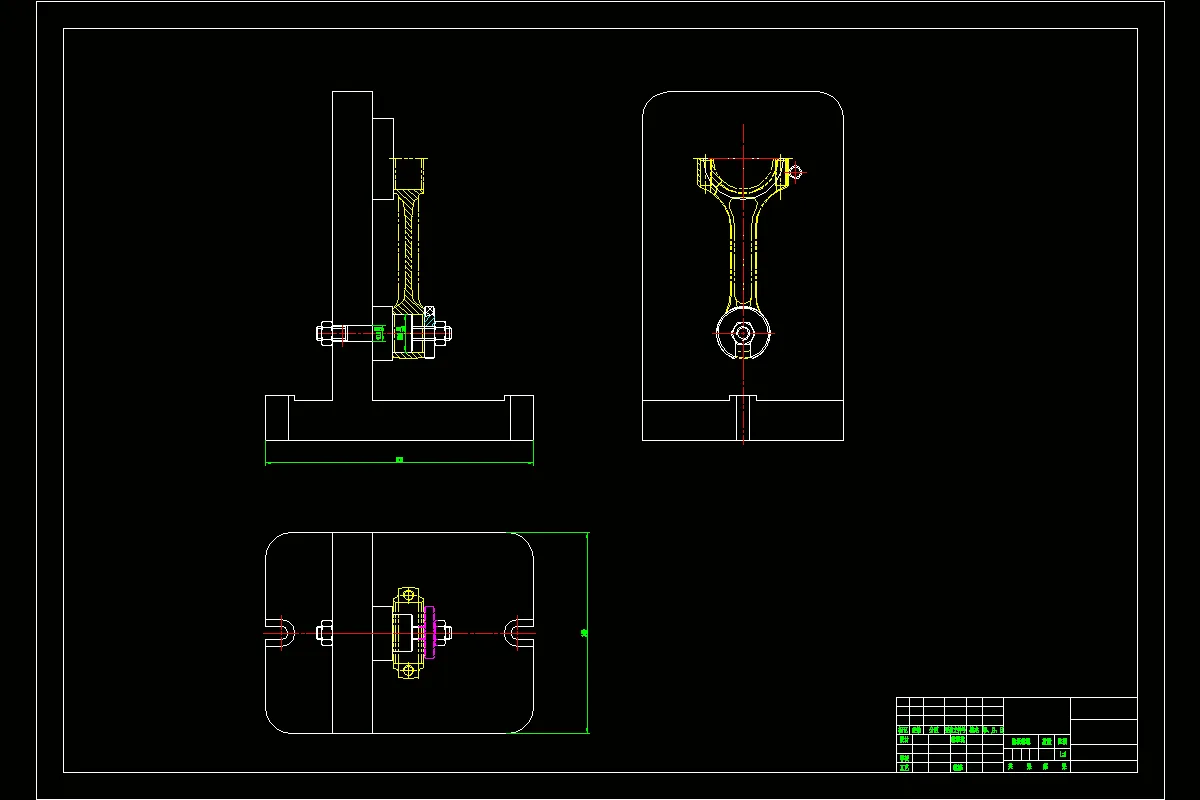The width and height of the screenshot is (1200, 800).
Task: Select the left hex nut in top view
Action: 325,632
